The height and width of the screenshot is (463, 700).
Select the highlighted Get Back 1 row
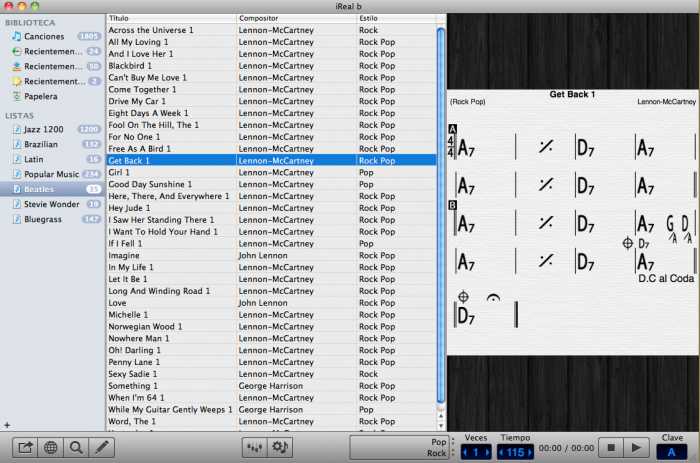click(x=271, y=160)
